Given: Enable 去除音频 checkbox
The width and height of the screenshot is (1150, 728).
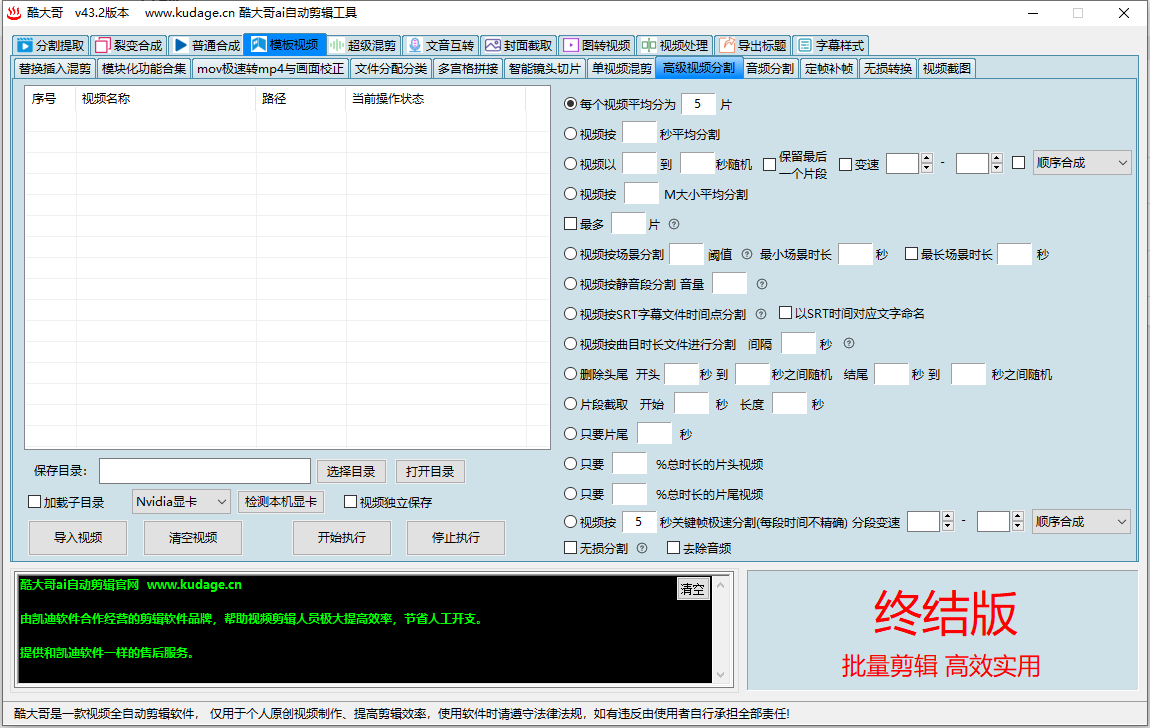Looking at the screenshot, I should (673, 548).
